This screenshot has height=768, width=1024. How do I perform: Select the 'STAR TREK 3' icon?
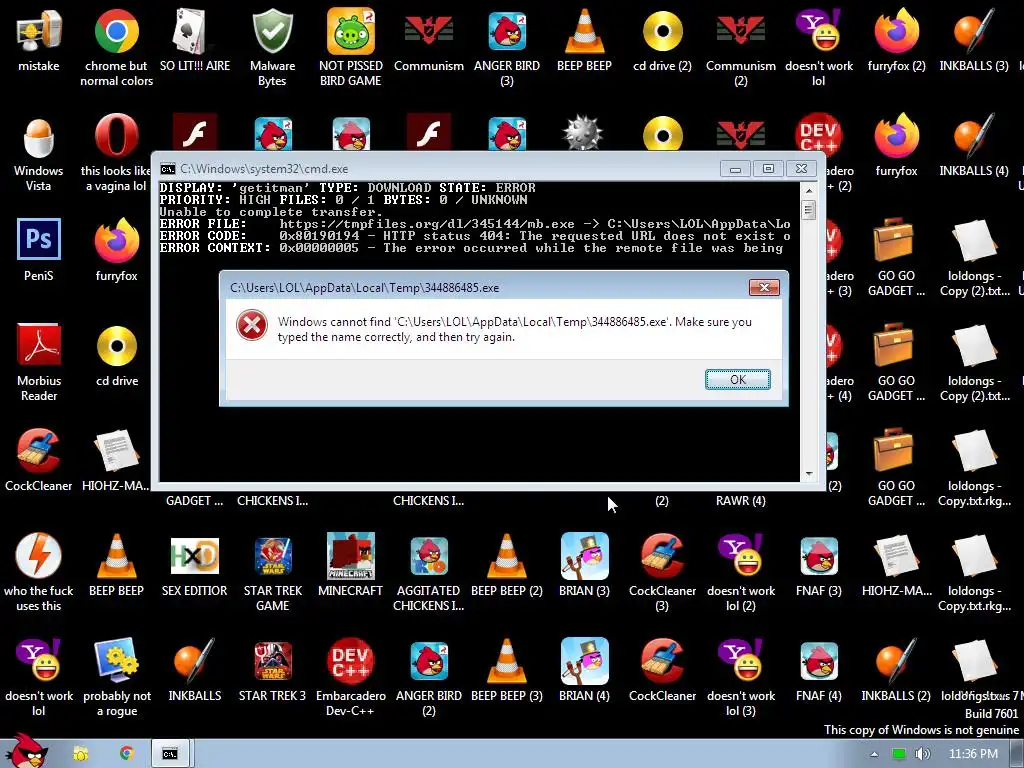[x=272, y=671]
